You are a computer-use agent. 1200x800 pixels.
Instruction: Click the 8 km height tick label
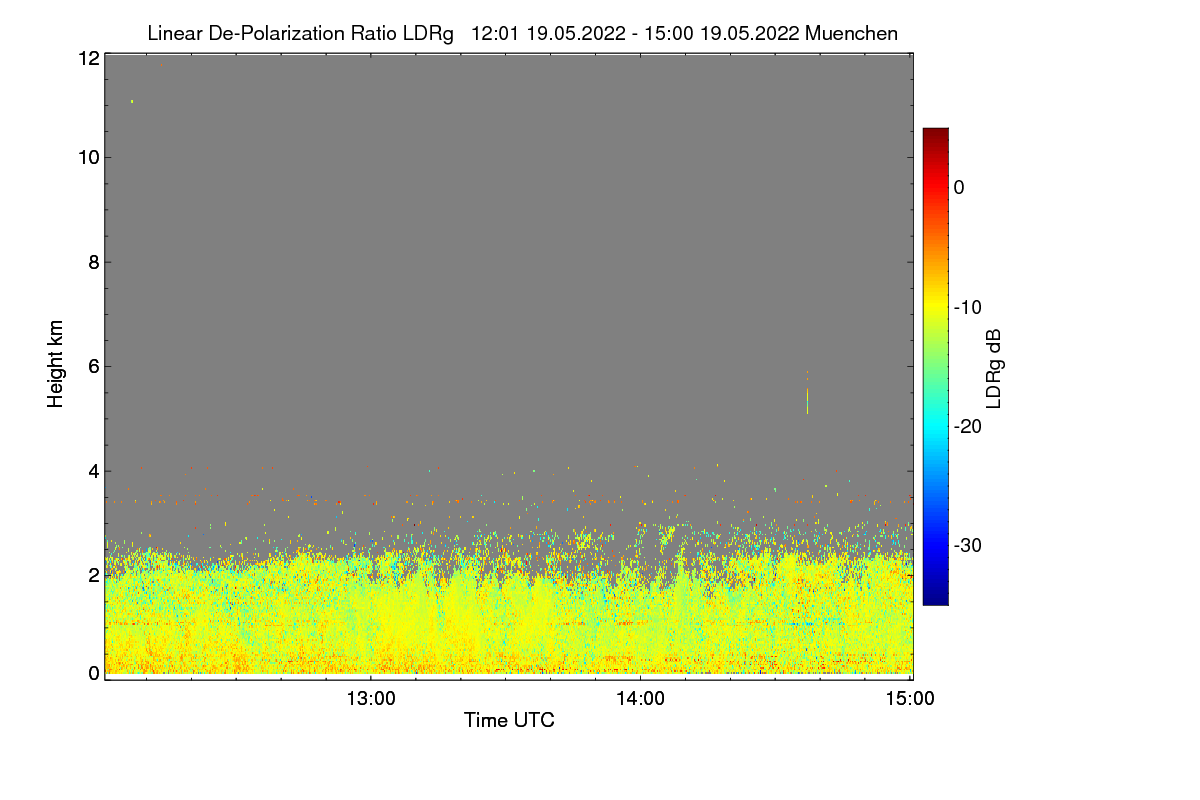(94, 262)
